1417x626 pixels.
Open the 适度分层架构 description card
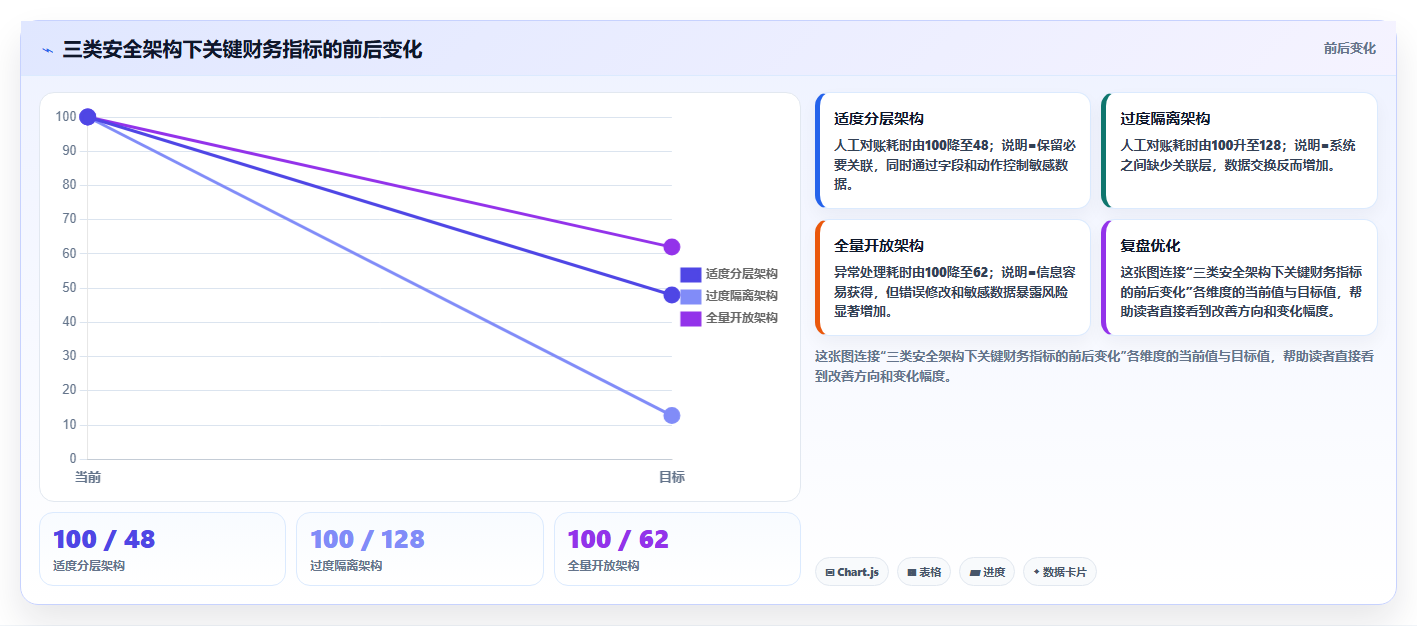[x=952, y=150]
